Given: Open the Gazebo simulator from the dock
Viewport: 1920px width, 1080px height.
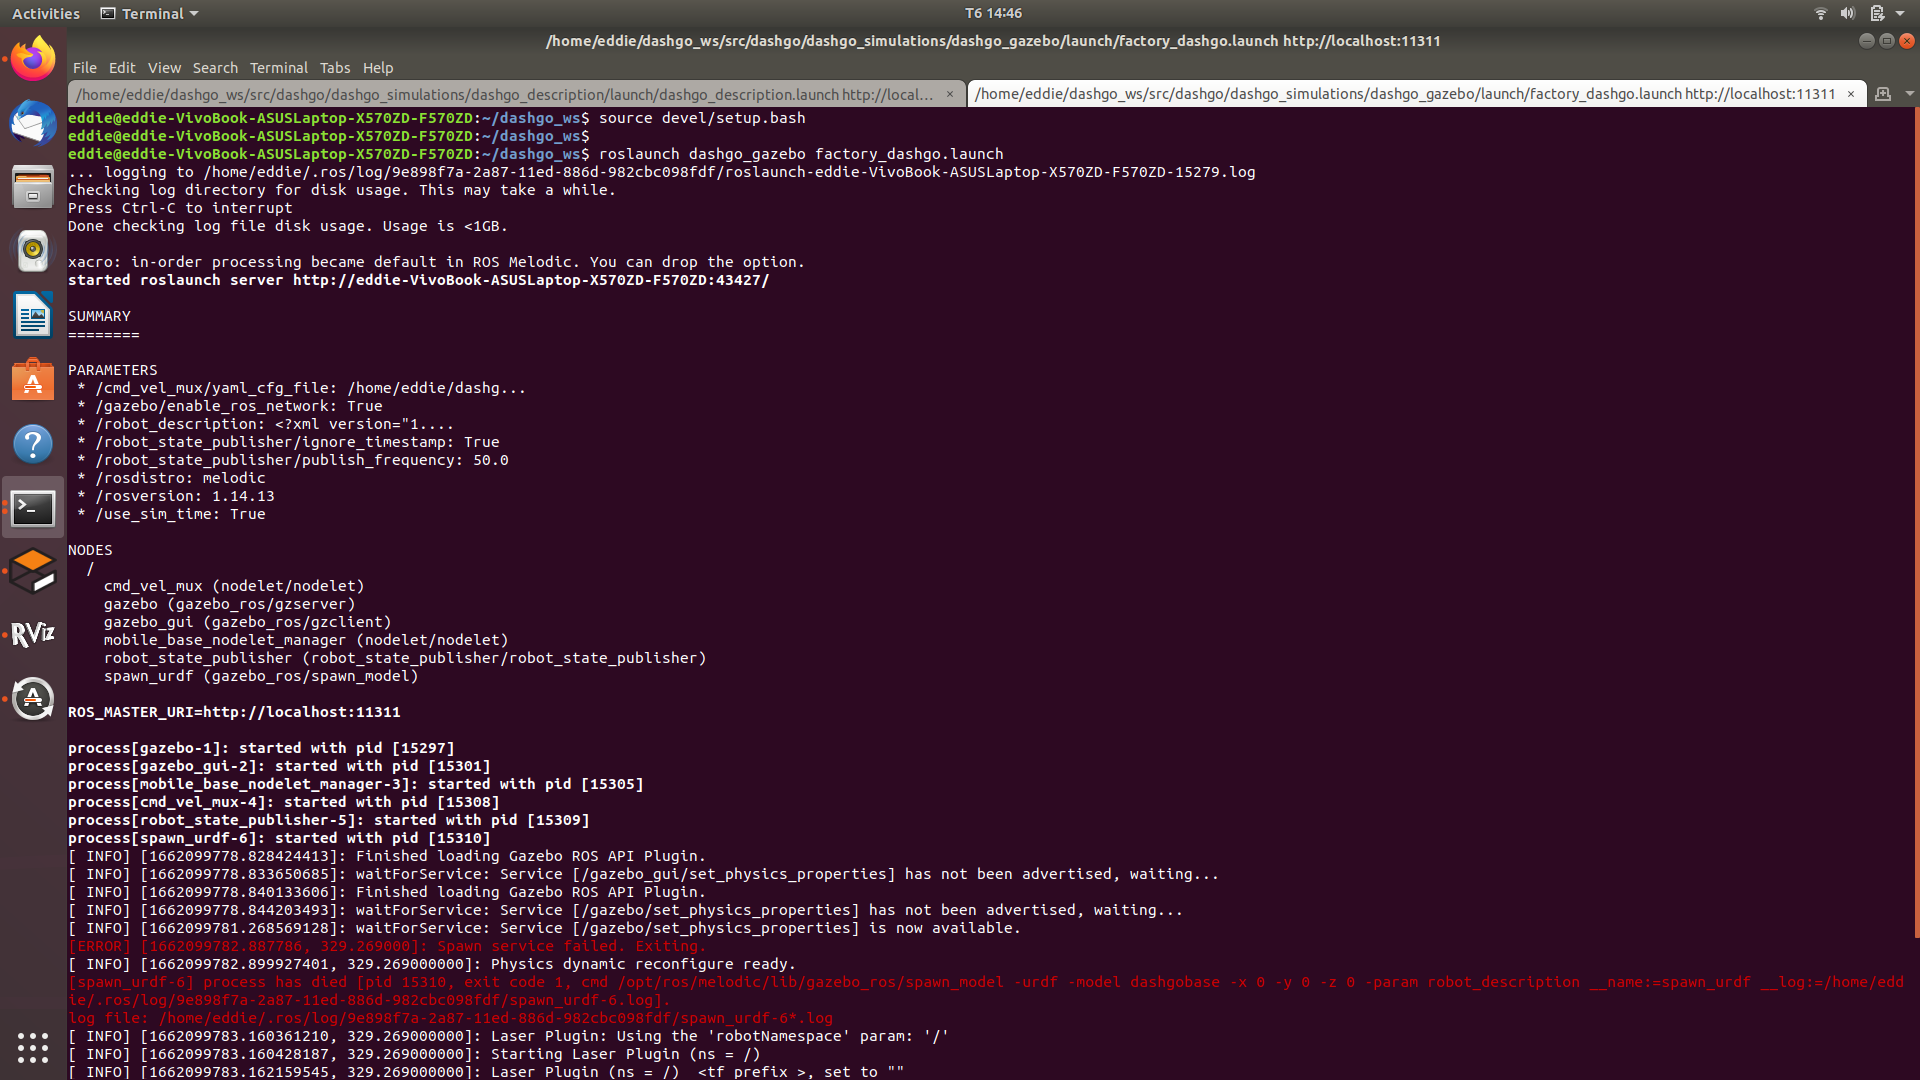Looking at the screenshot, I should click(x=33, y=570).
